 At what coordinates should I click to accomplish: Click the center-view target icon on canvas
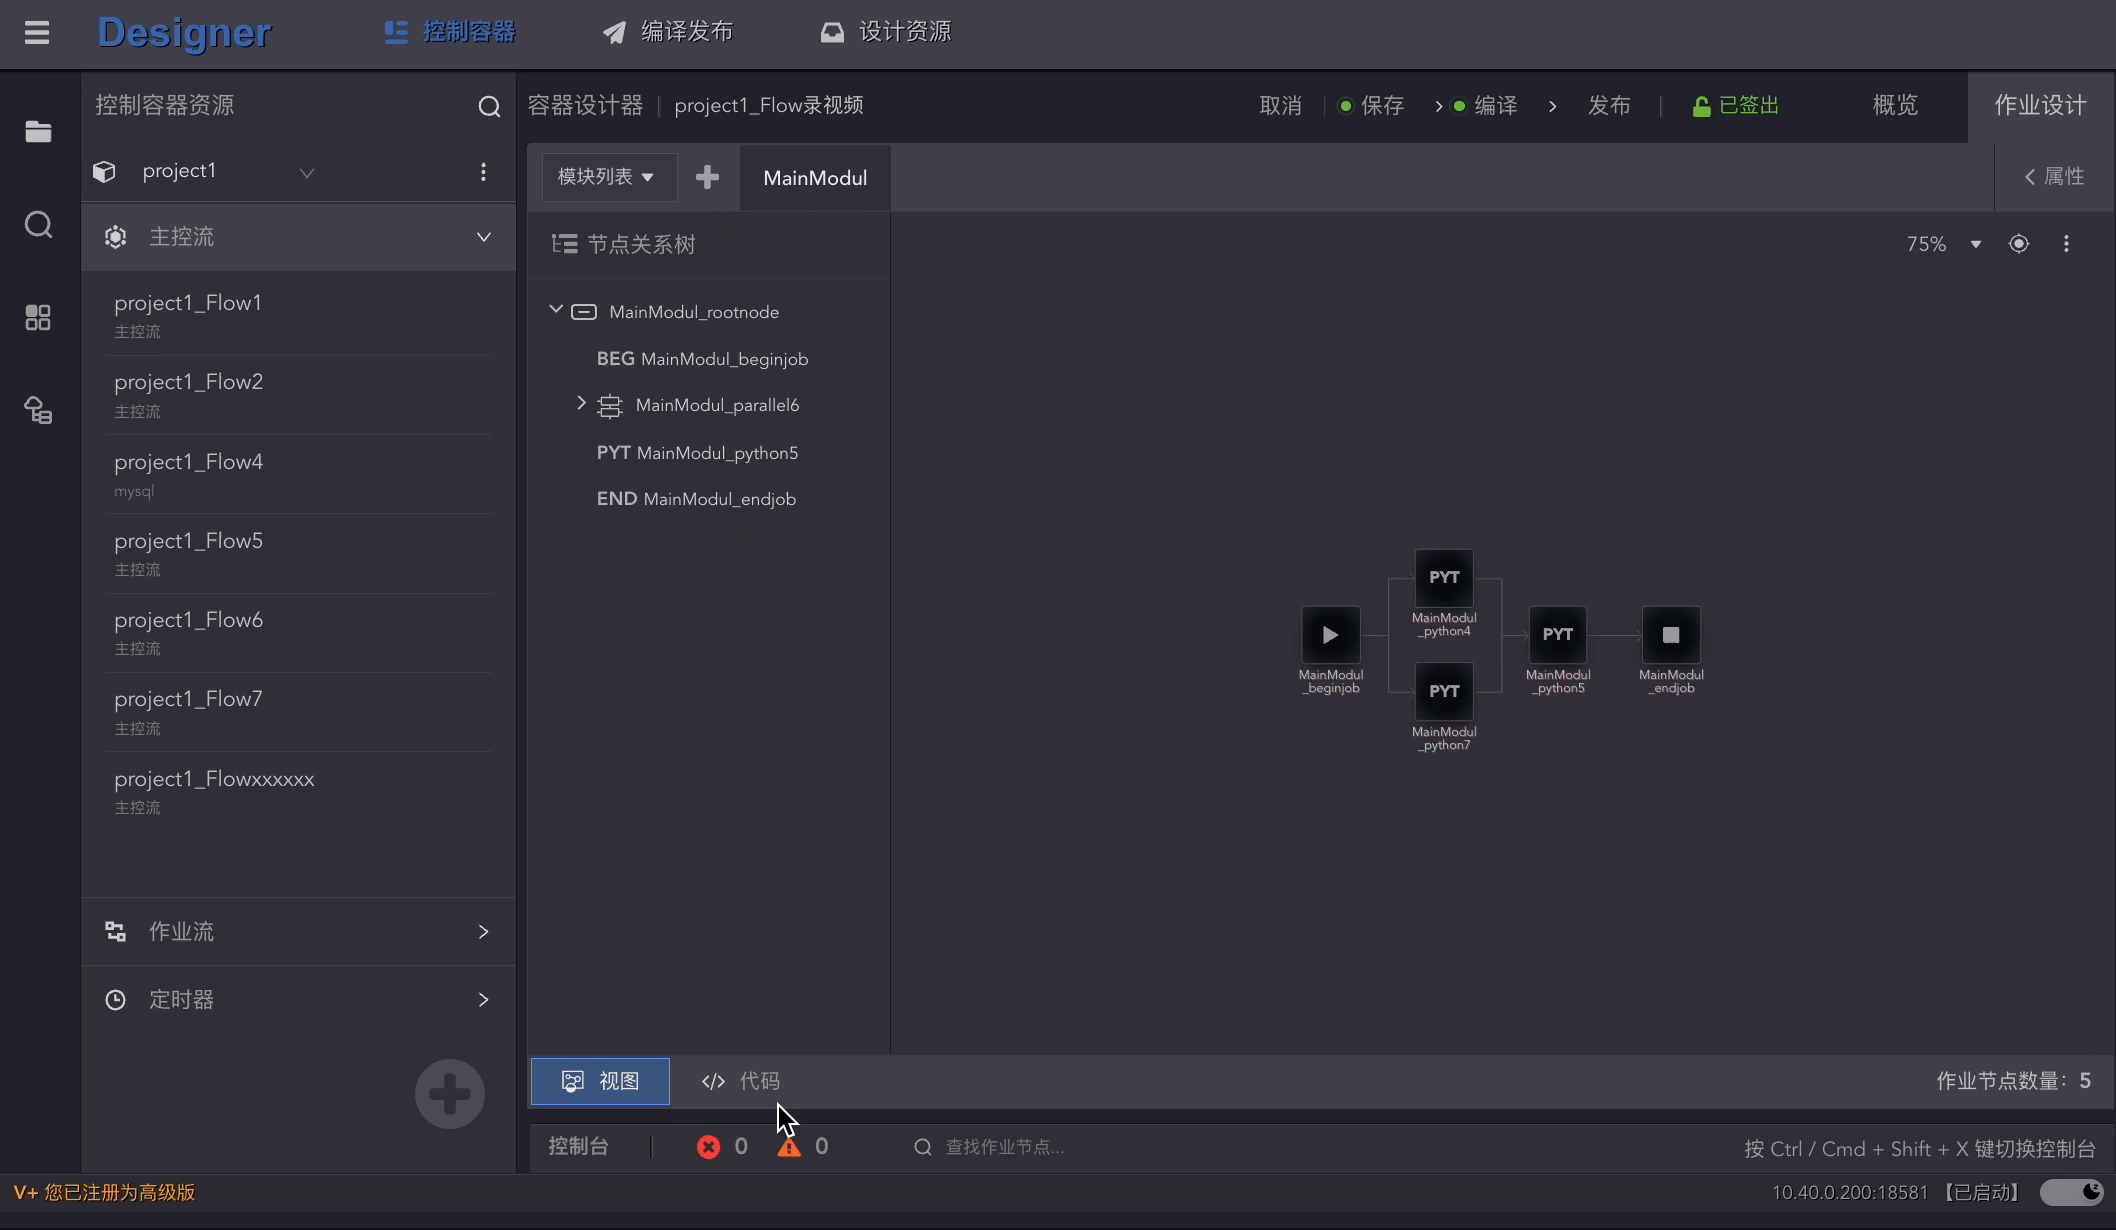[x=2018, y=244]
